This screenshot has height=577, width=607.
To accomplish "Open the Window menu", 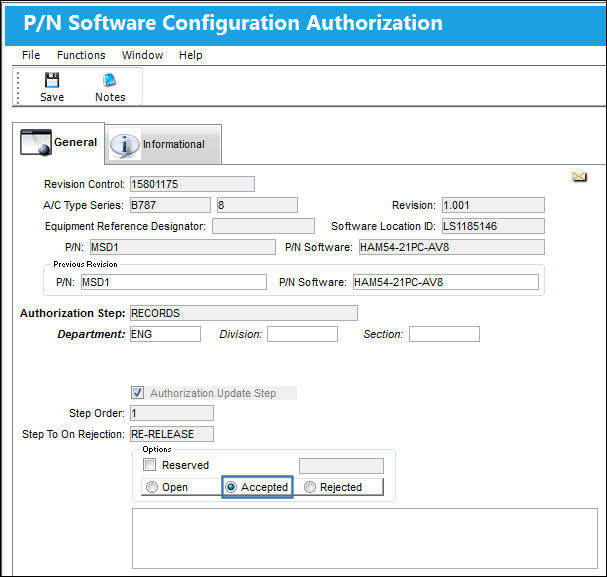I will (142, 55).
